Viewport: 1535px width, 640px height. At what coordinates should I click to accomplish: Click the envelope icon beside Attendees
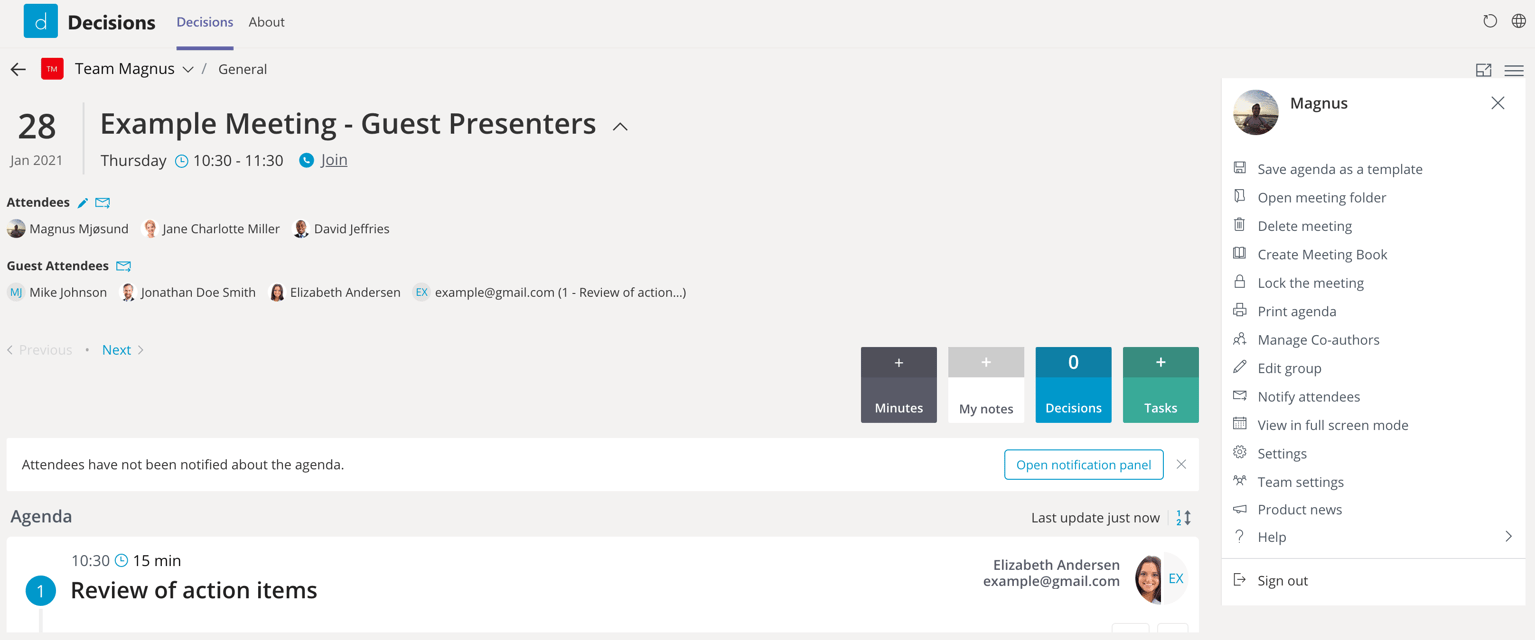[102, 201]
